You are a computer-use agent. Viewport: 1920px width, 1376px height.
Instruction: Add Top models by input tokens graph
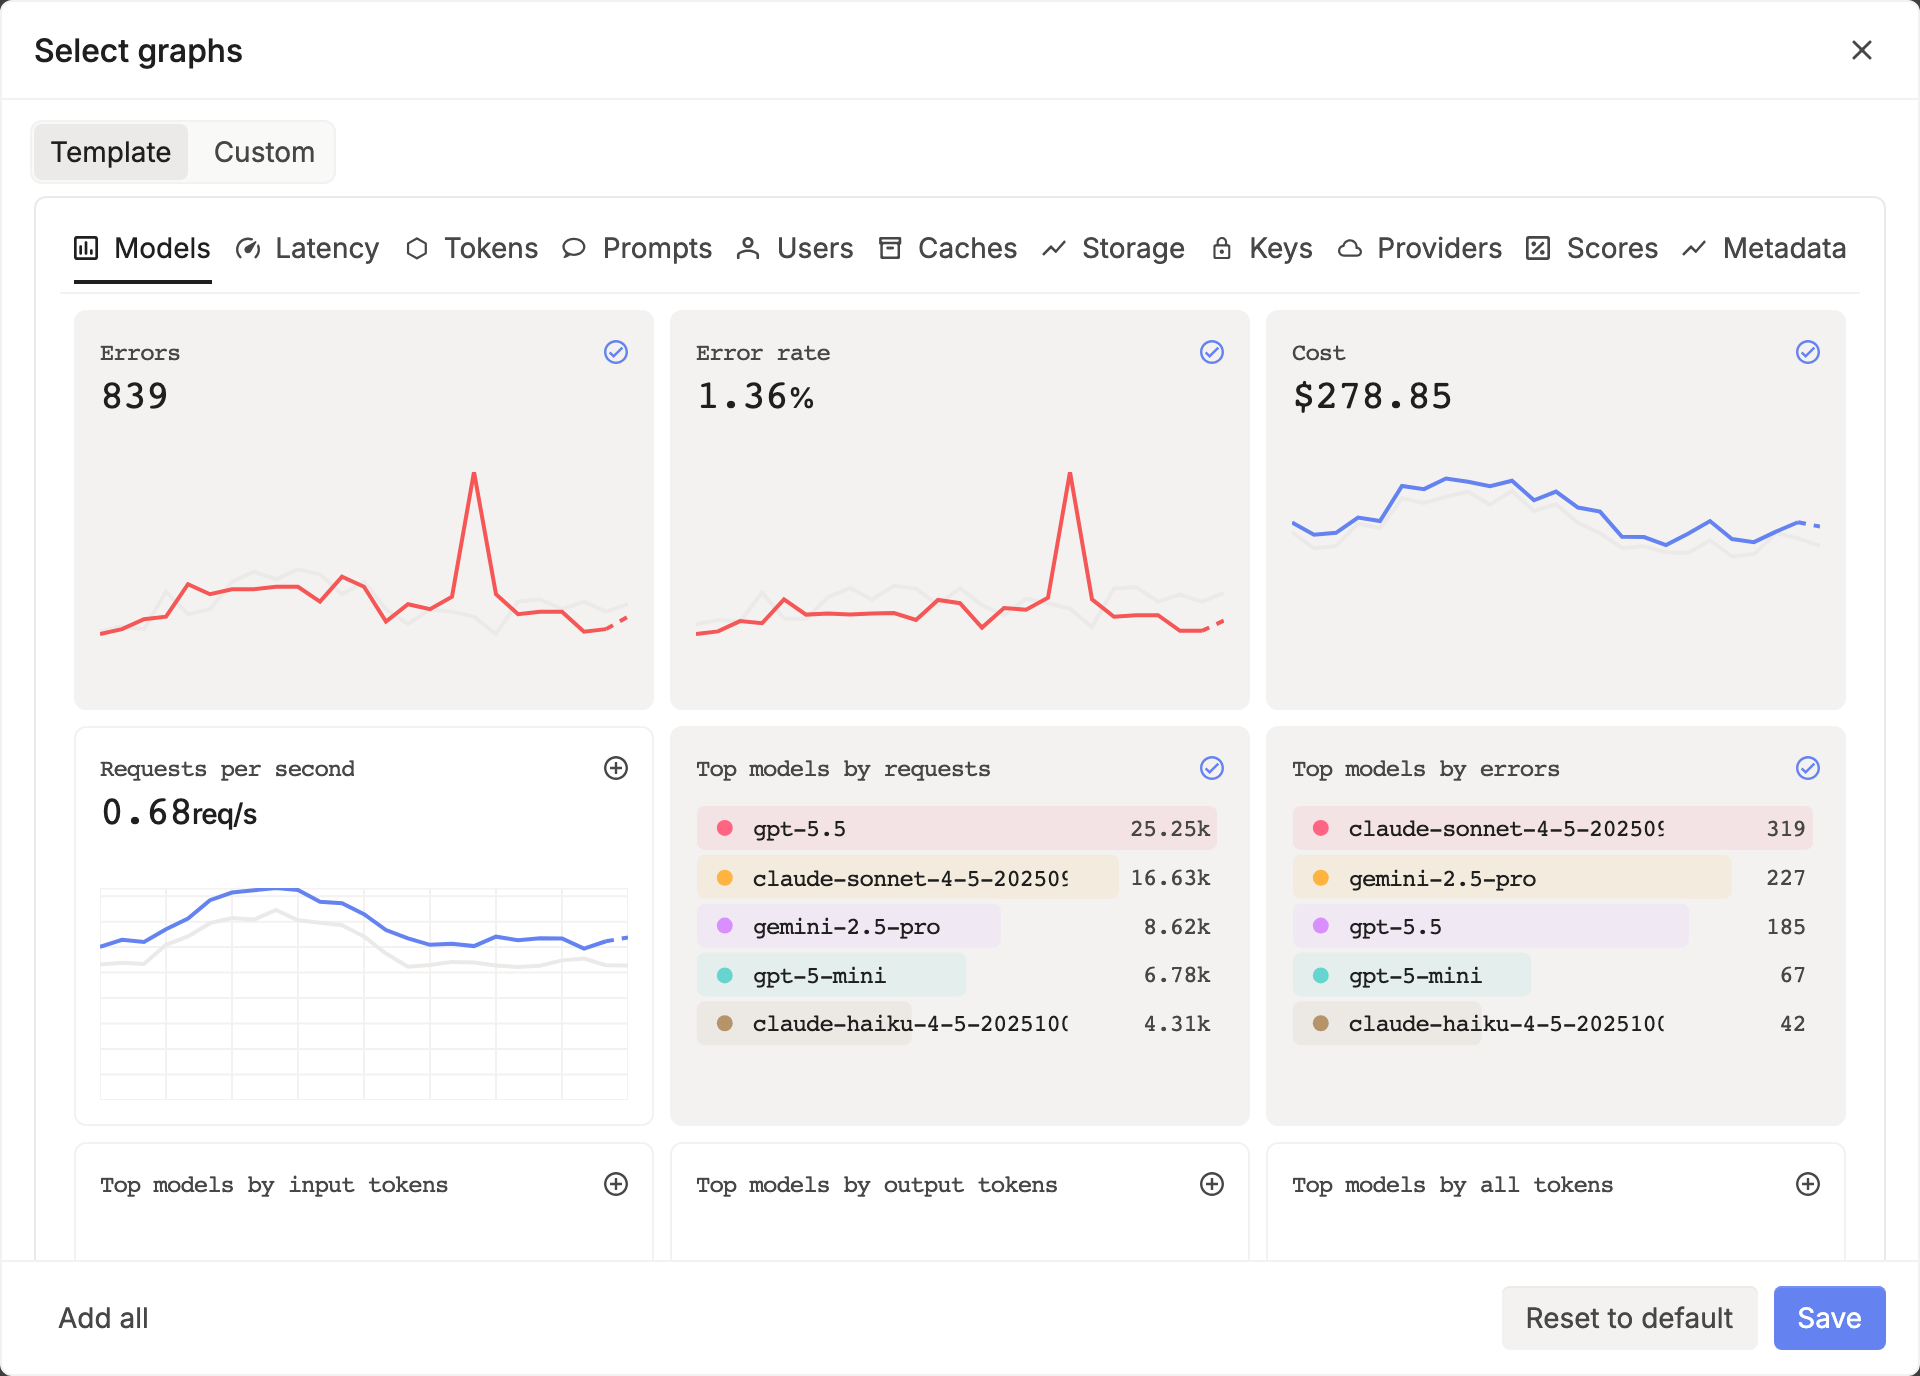(616, 1184)
